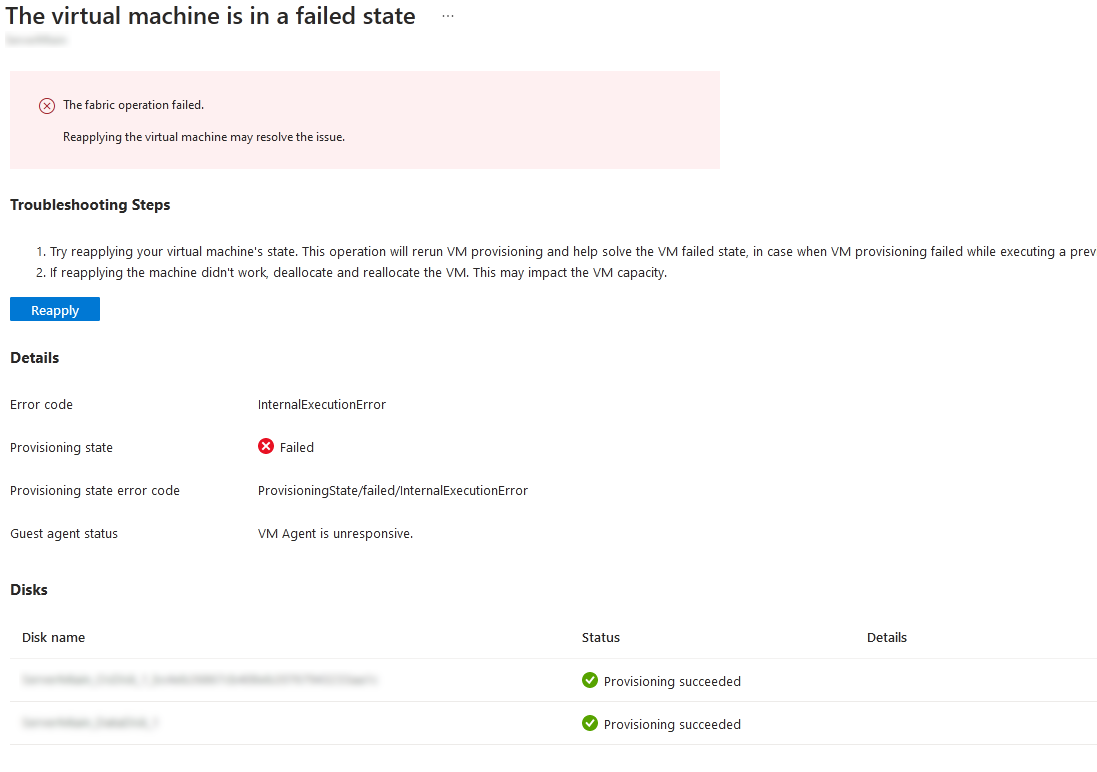
Task: Click the green success icon on the first disk
Action: click(589, 680)
